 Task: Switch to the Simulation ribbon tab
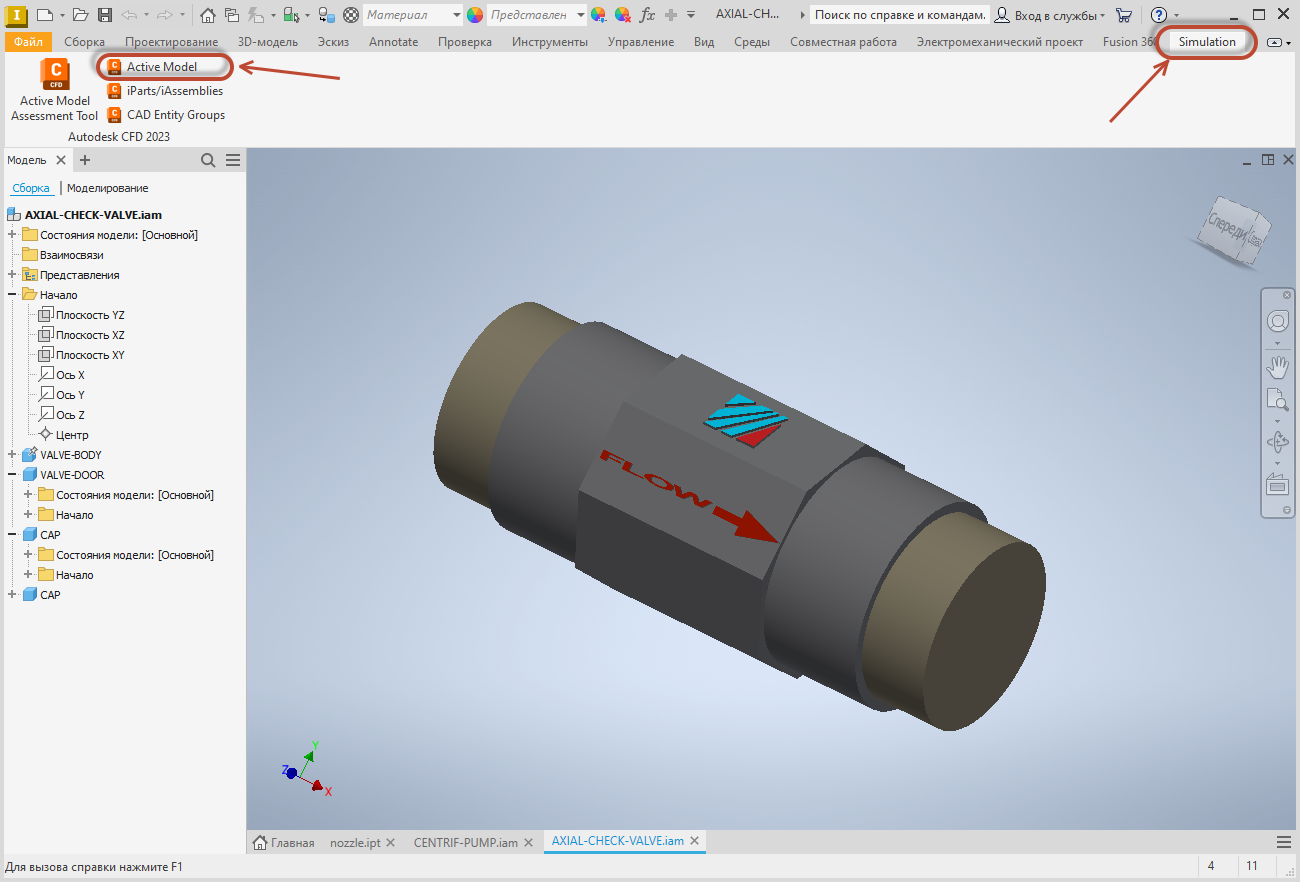(x=1206, y=41)
